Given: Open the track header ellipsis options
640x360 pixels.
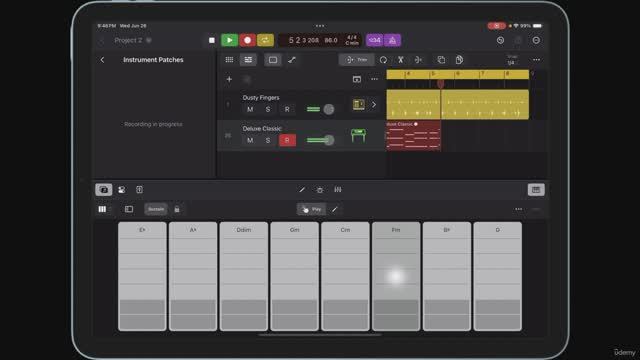Looking at the screenshot, I should coord(374,79).
